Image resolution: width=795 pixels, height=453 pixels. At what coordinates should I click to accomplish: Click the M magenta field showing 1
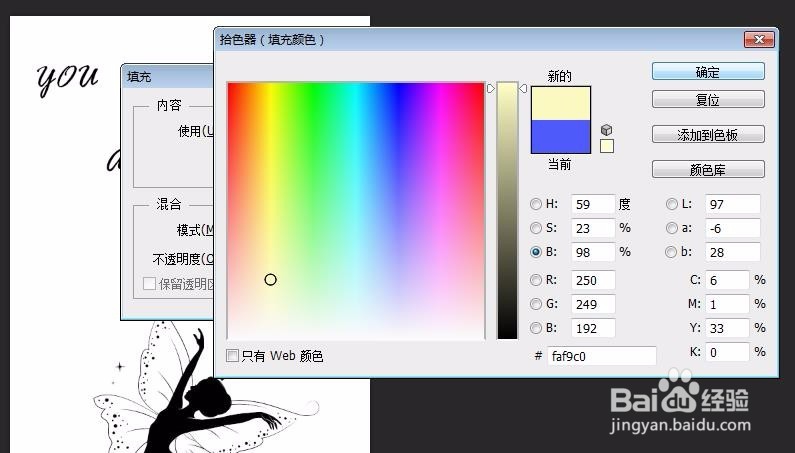pos(727,304)
